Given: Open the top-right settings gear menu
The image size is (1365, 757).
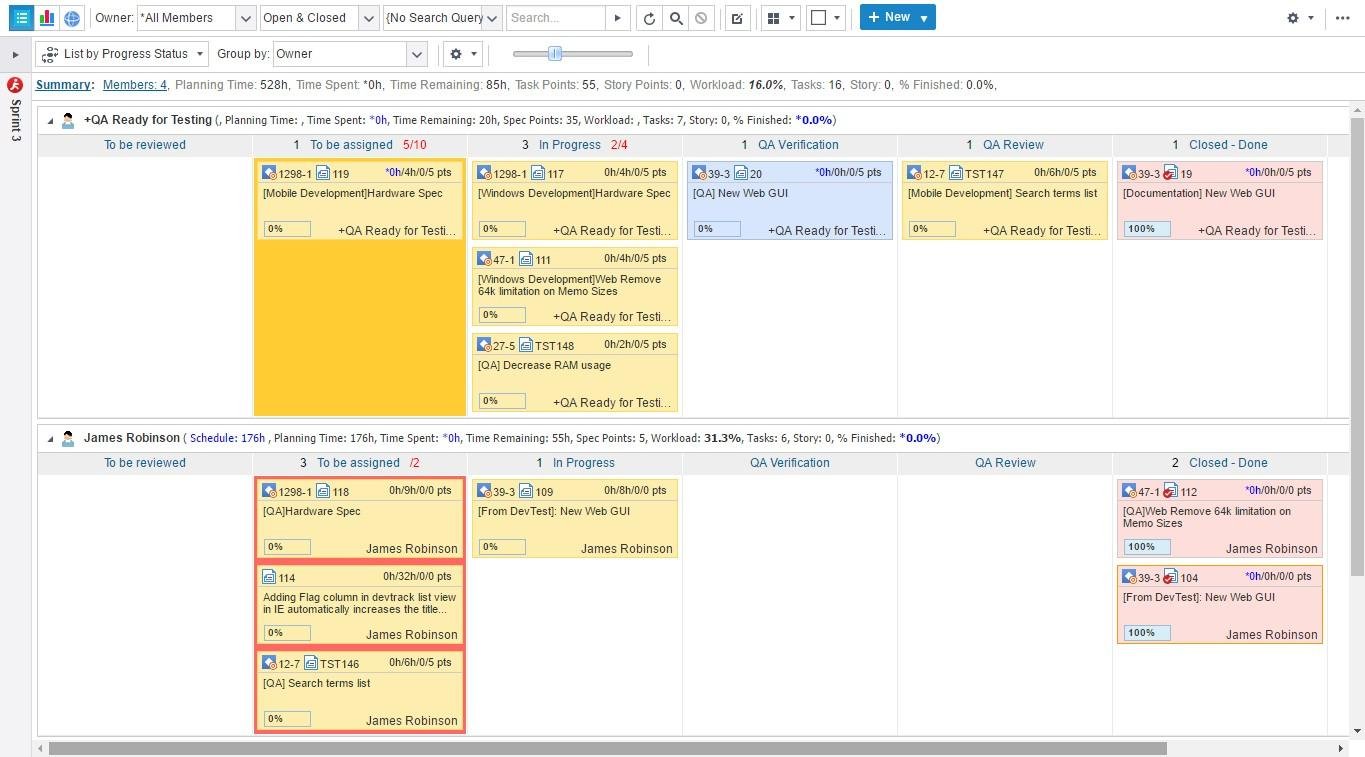Looking at the screenshot, I should tap(1299, 18).
